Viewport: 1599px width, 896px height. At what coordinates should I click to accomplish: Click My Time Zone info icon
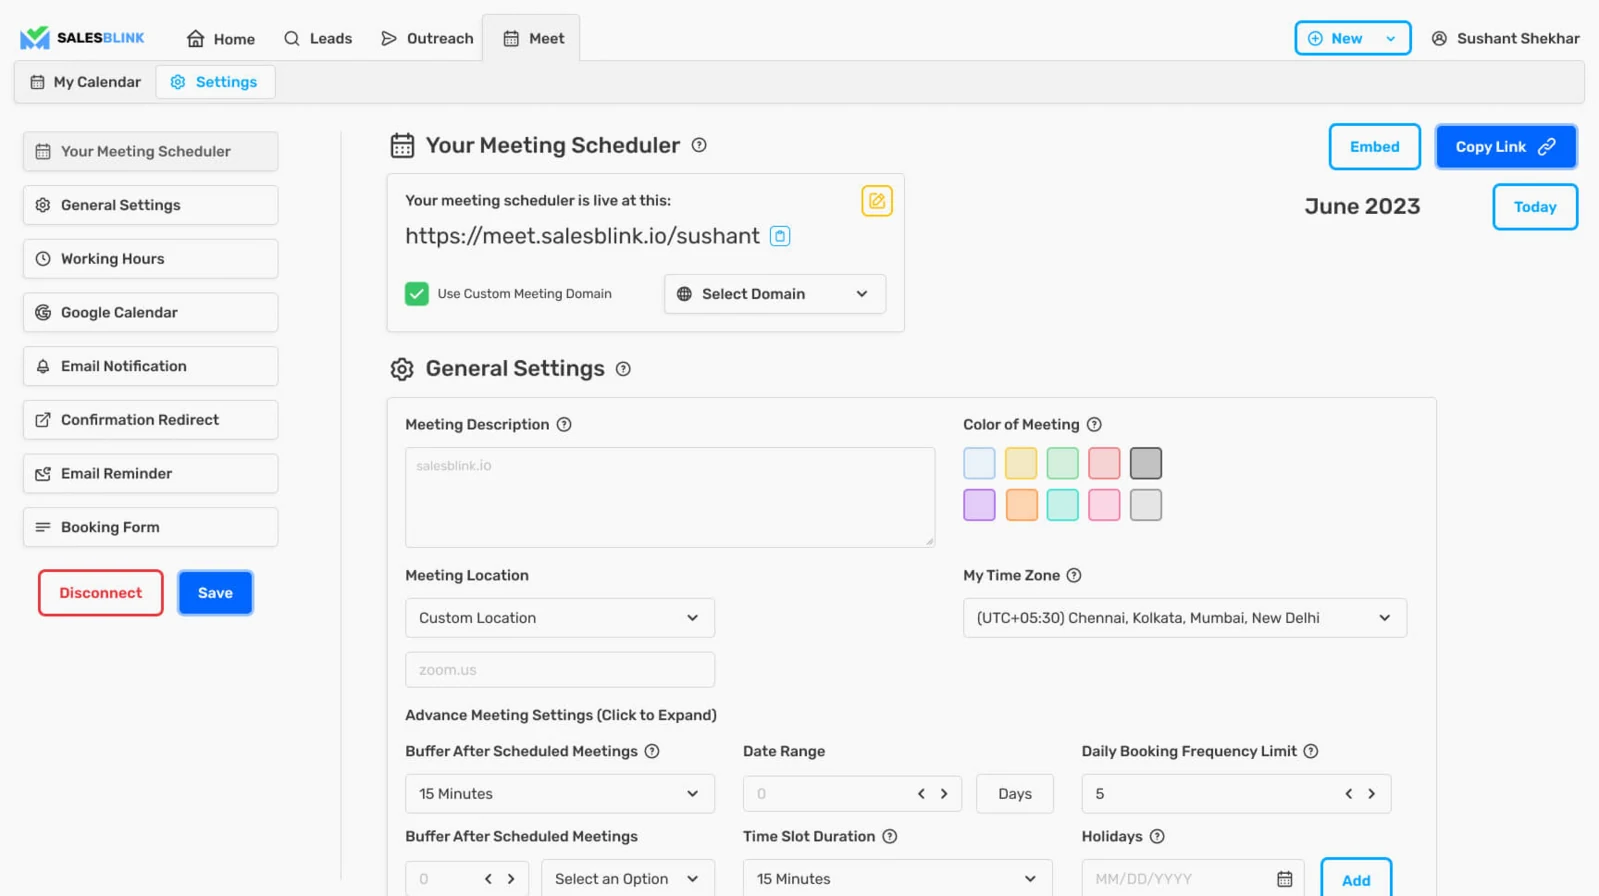click(x=1074, y=576)
